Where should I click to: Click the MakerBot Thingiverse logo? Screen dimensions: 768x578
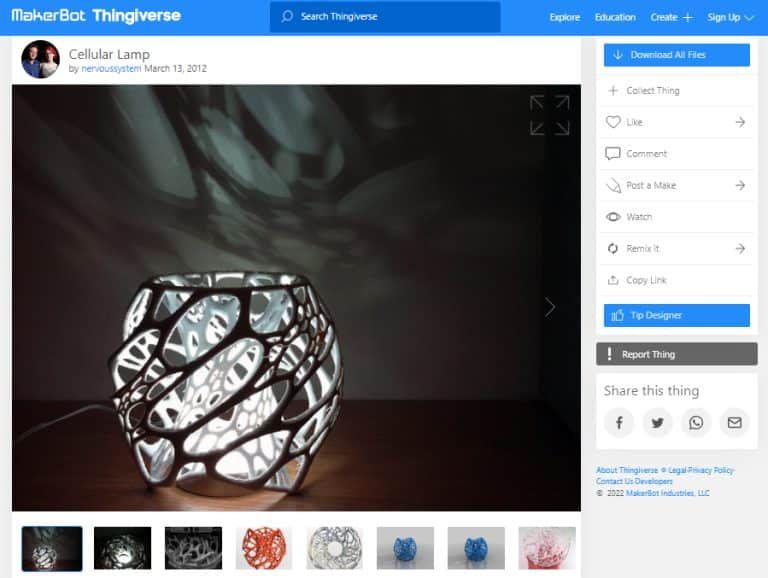[x=96, y=16]
